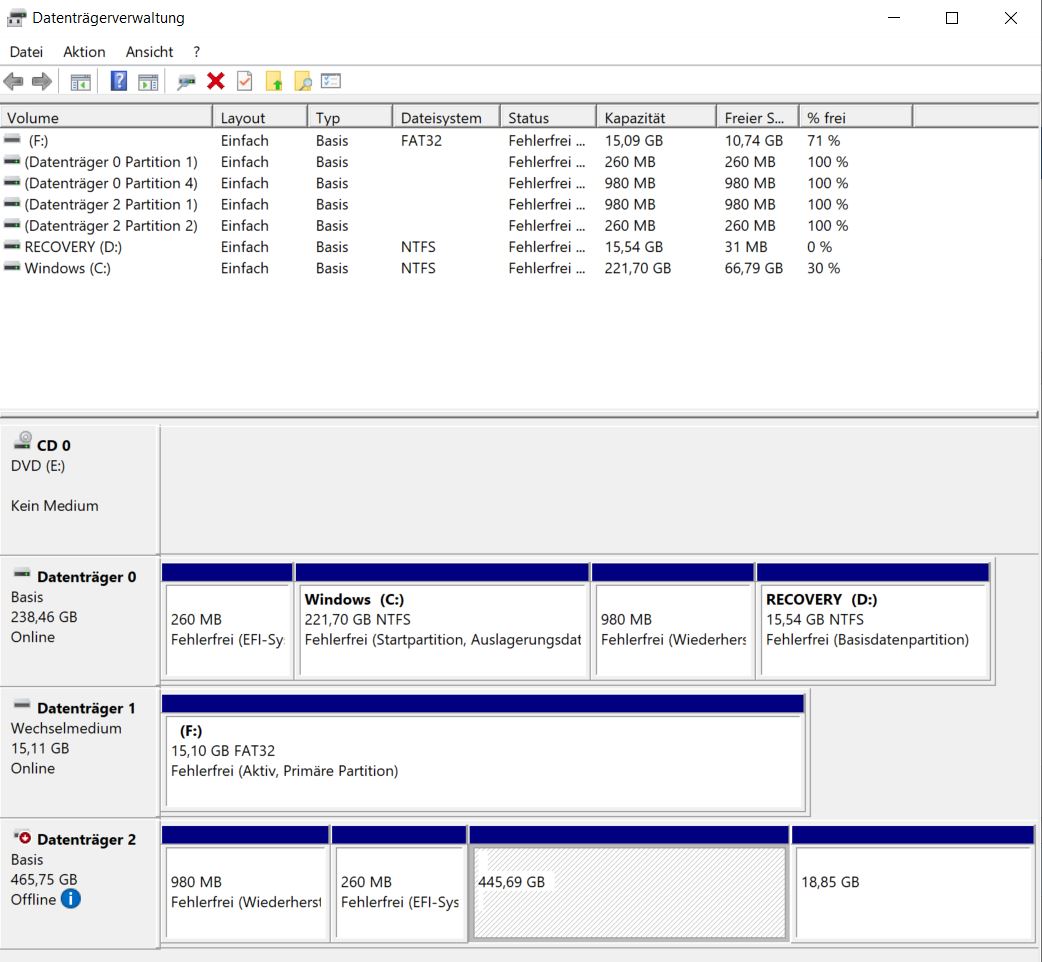Maximize the Datenträgerverwaltung window
This screenshot has width=1042, height=962.
click(952, 18)
